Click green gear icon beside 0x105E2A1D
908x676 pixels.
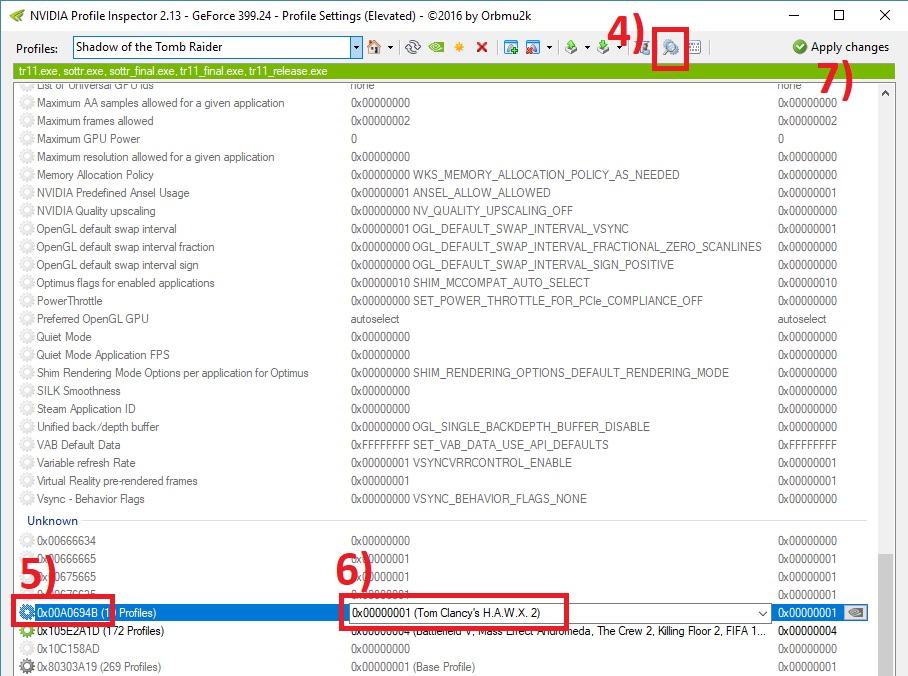(27, 631)
